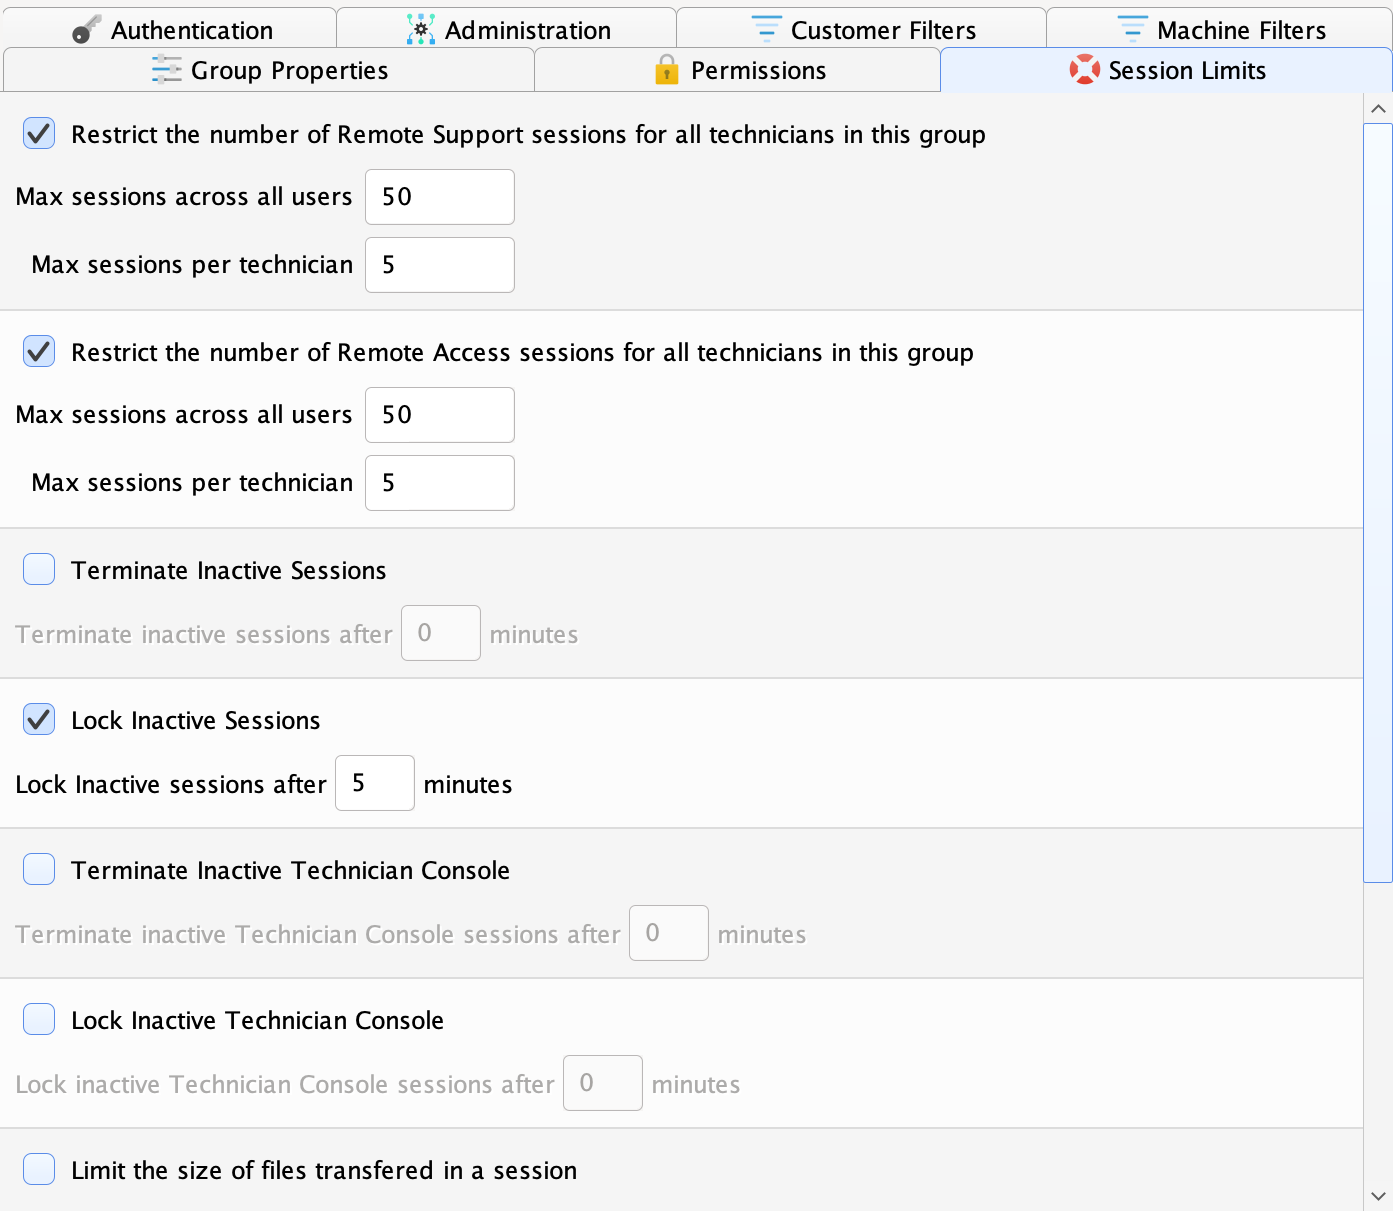Image resolution: width=1393 pixels, height=1211 pixels.
Task: Click Remote Access max sessions across all users field
Action: (440, 415)
